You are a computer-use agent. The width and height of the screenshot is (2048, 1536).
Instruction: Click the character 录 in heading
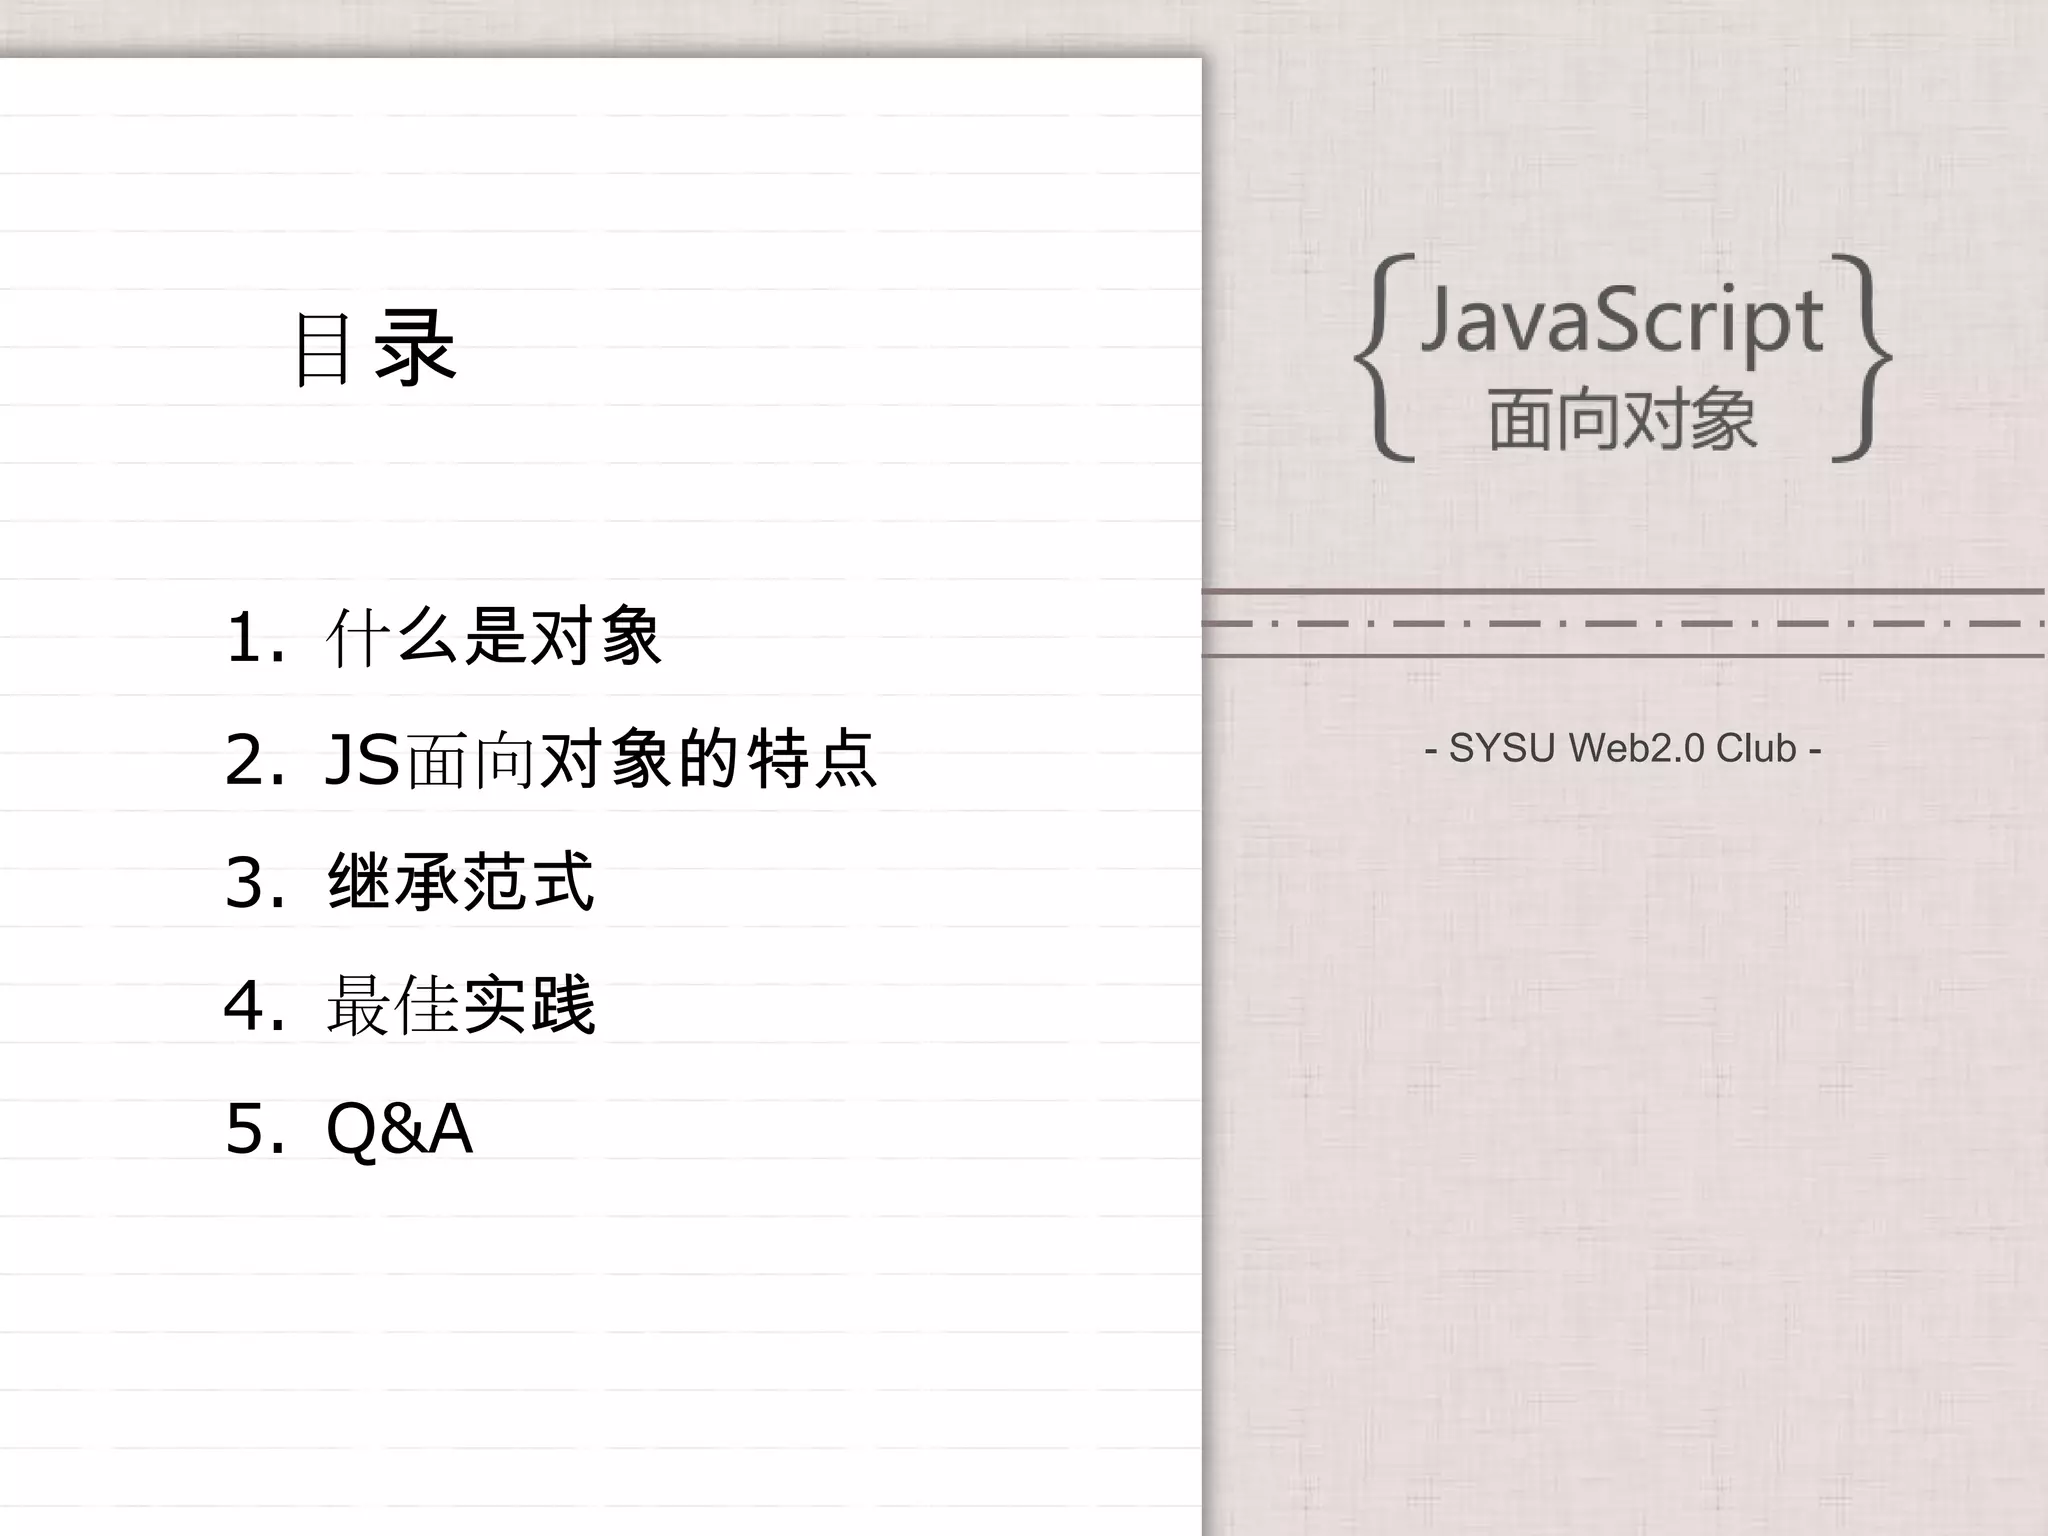coord(414,348)
